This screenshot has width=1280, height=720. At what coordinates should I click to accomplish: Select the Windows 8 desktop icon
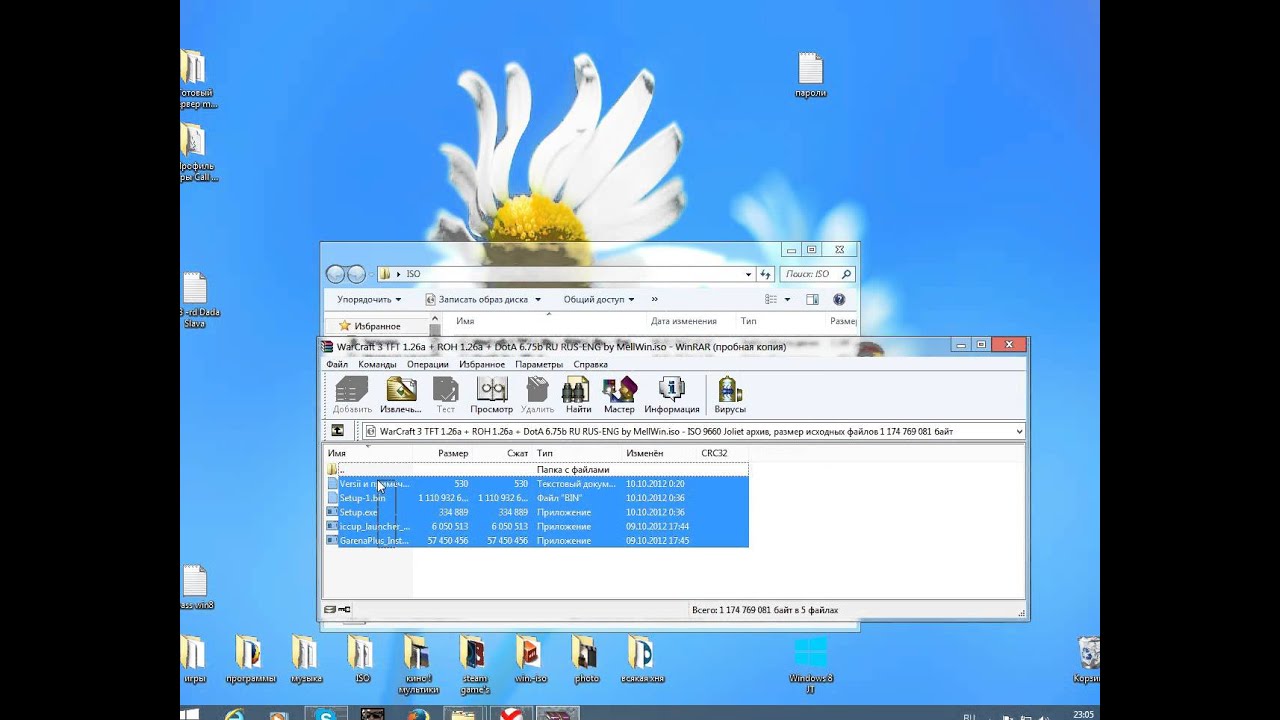point(810,663)
